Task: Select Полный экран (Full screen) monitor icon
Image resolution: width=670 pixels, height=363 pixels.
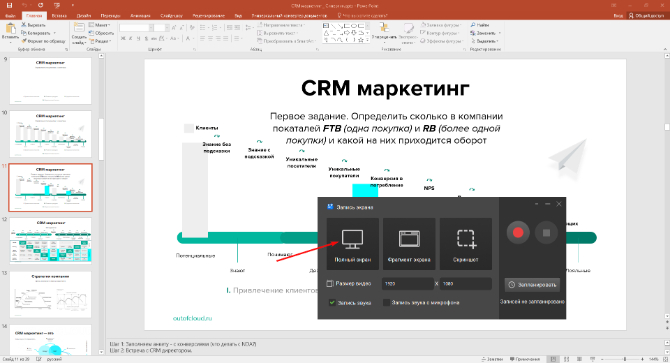Action: 353,239
